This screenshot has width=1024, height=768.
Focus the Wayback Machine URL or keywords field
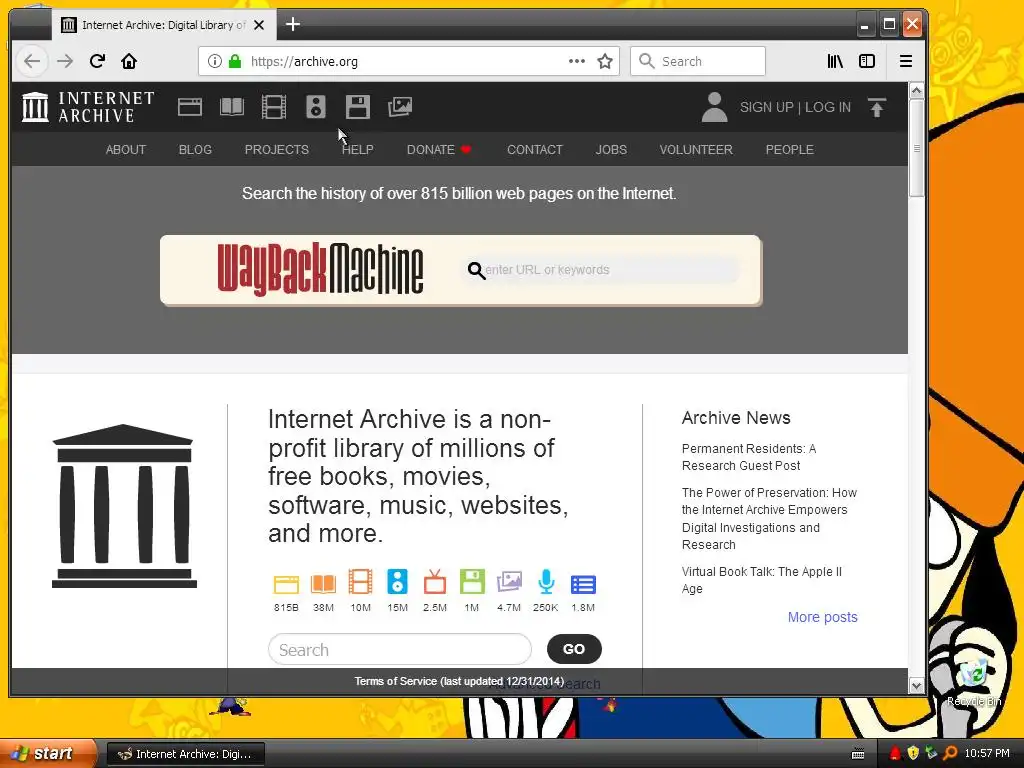tap(603, 270)
